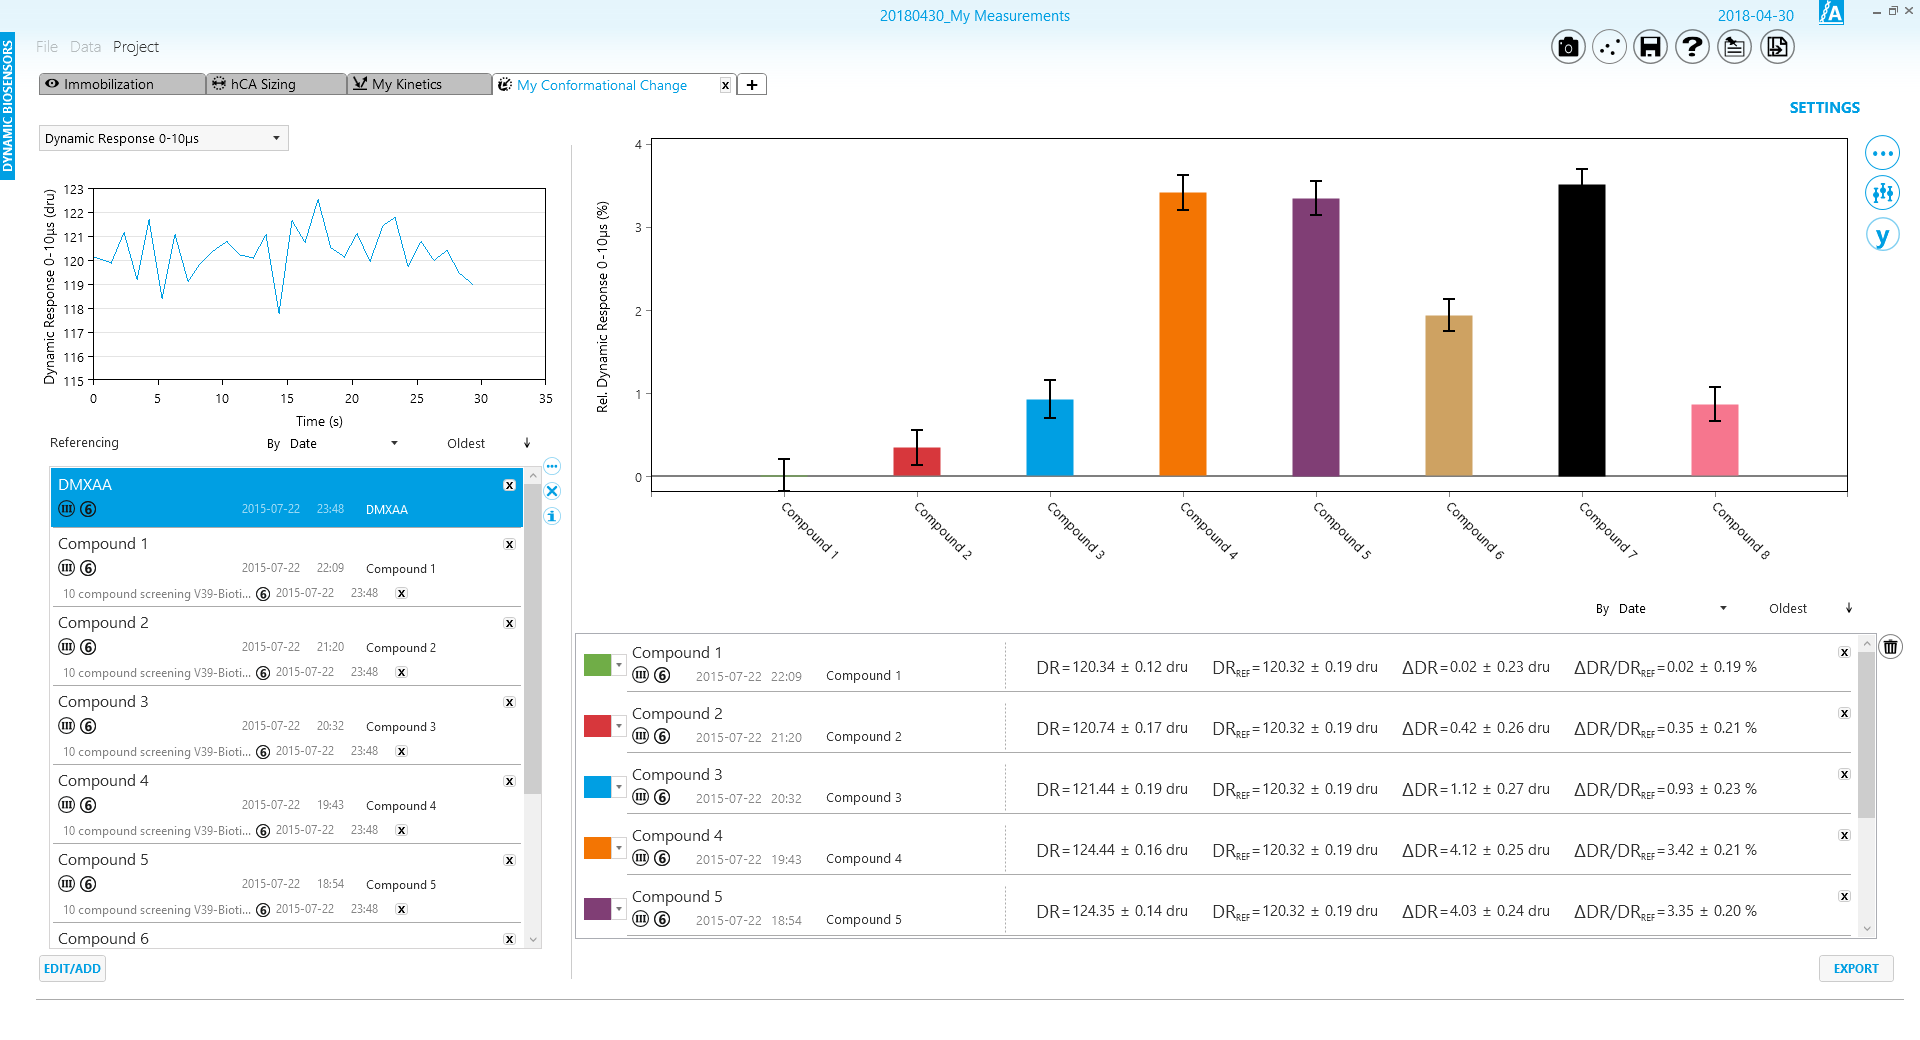Click the info icon near reference list
The image size is (1920, 1040).
point(552,517)
